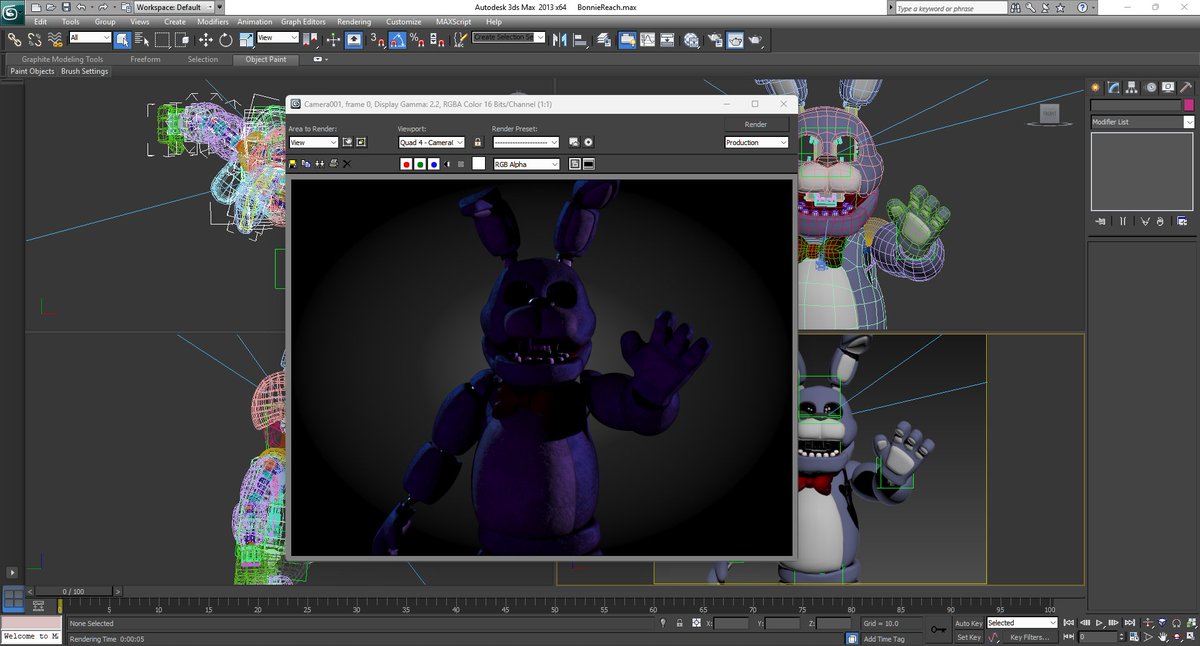Image resolution: width=1200 pixels, height=646 pixels.
Task: Choose the Select and Move tool
Action: (x=206, y=40)
